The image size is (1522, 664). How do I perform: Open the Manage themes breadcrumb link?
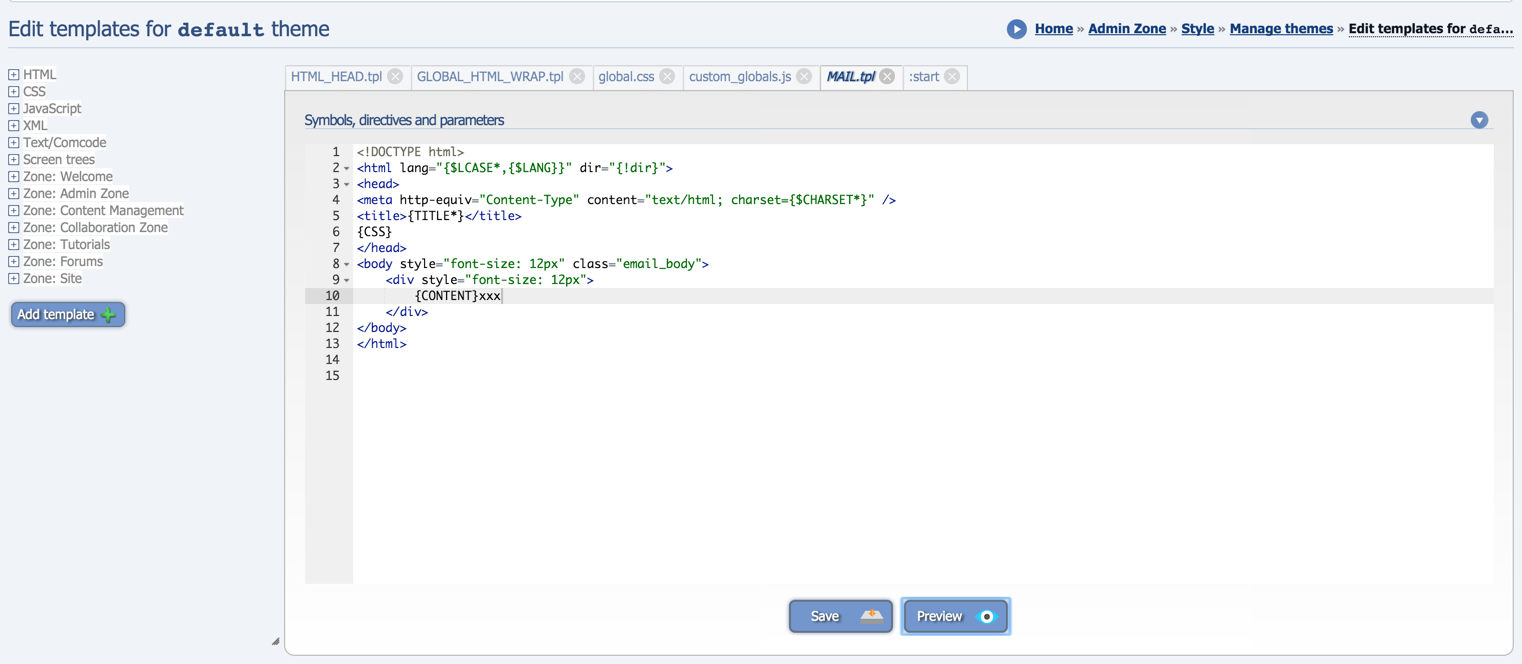pos(1280,29)
